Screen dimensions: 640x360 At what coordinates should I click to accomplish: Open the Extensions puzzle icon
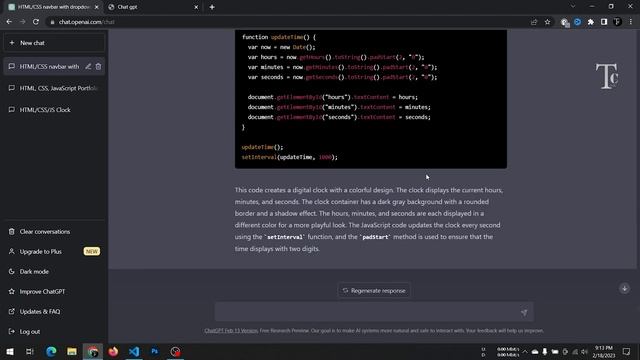(x=591, y=22)
